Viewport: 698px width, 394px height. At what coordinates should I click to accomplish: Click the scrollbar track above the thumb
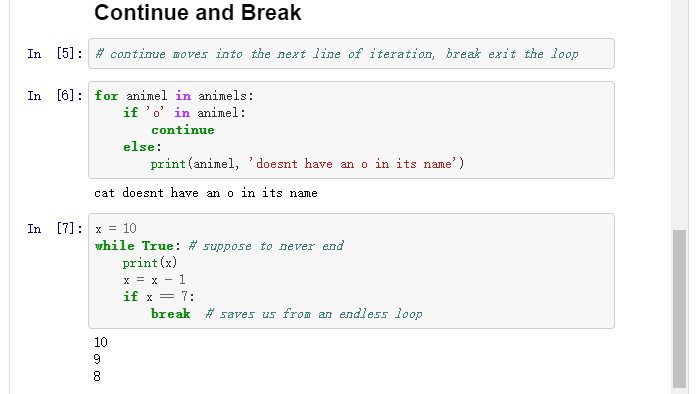[x=679, y=115]
